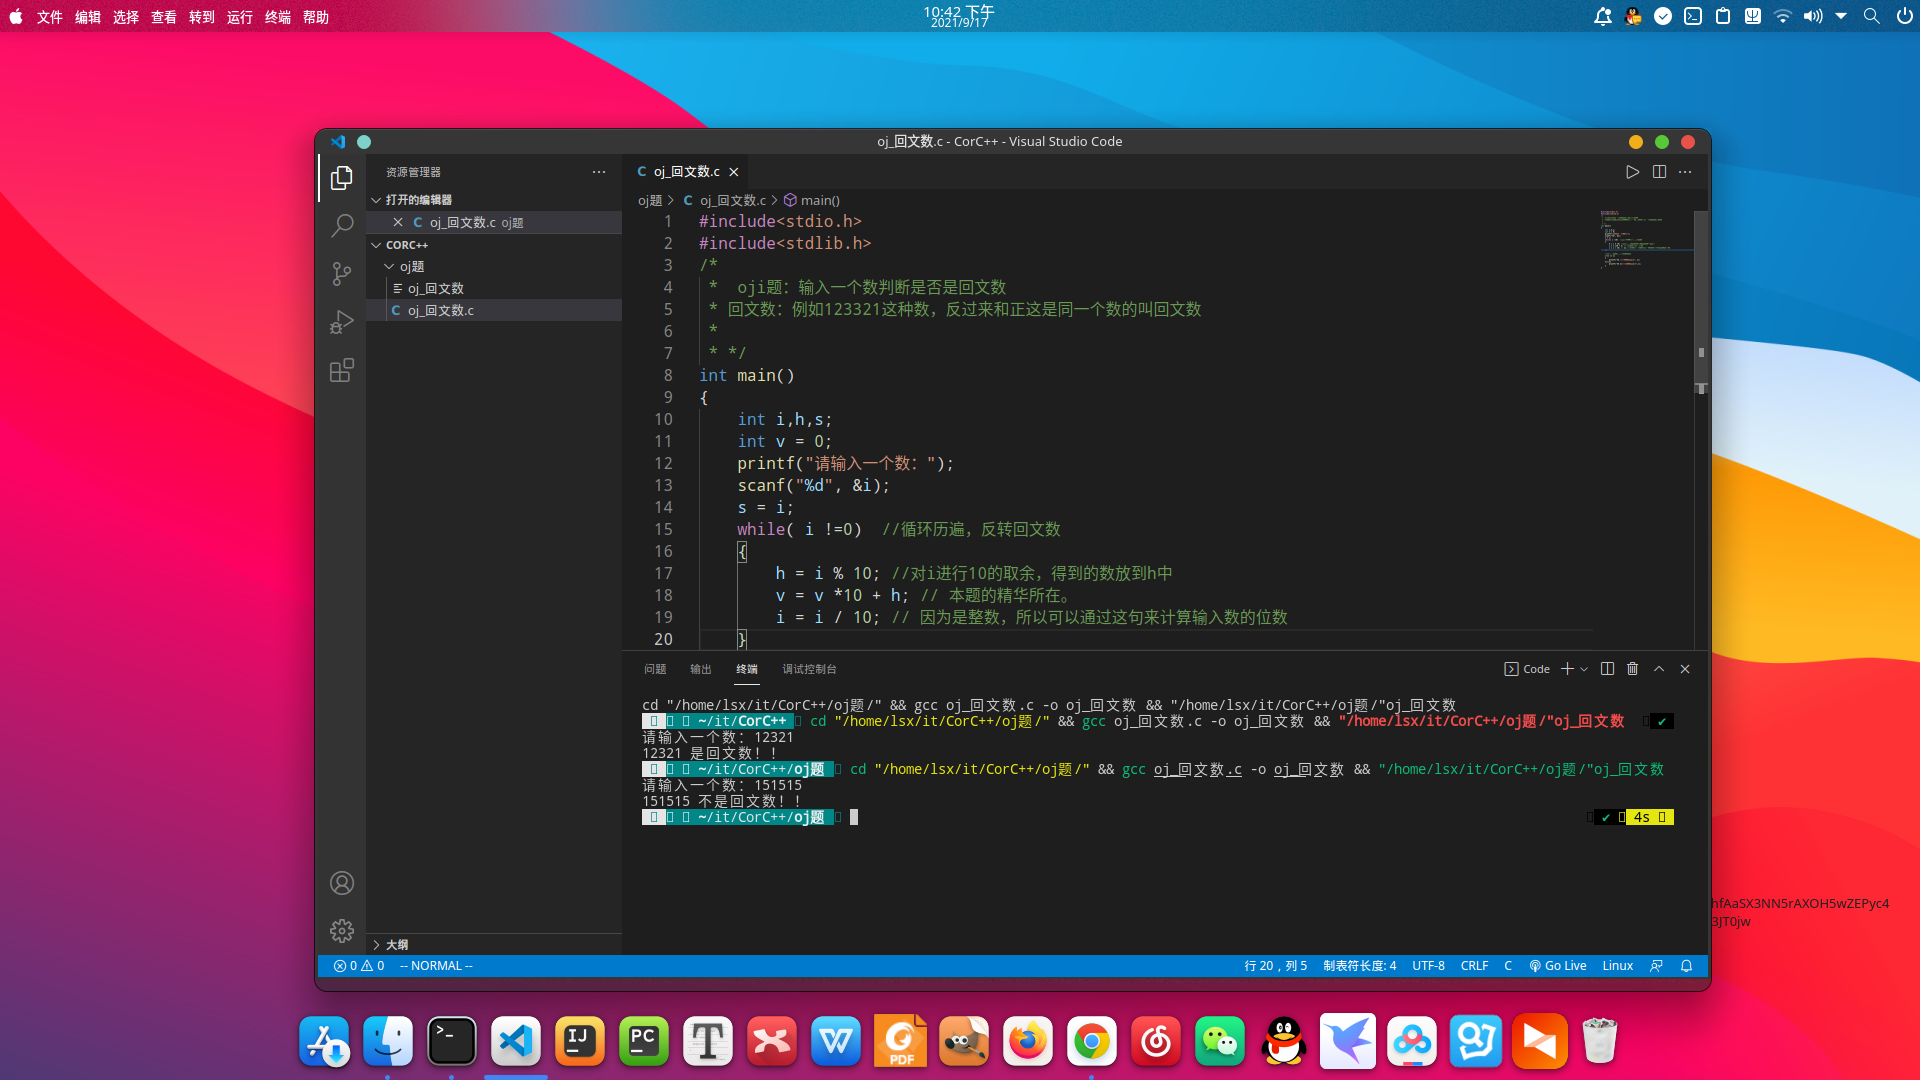
Task: Open editor more actions ellipsis
Action: point(1685,172)
